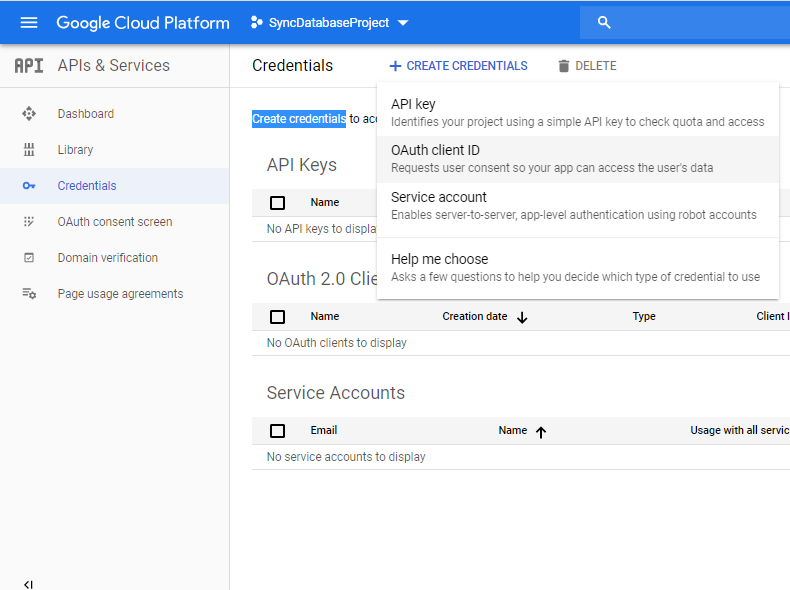Viewport: 790px width, 590px height.
Task: Sort Service Accounts by Name arrow
Action: click(541, 432)
